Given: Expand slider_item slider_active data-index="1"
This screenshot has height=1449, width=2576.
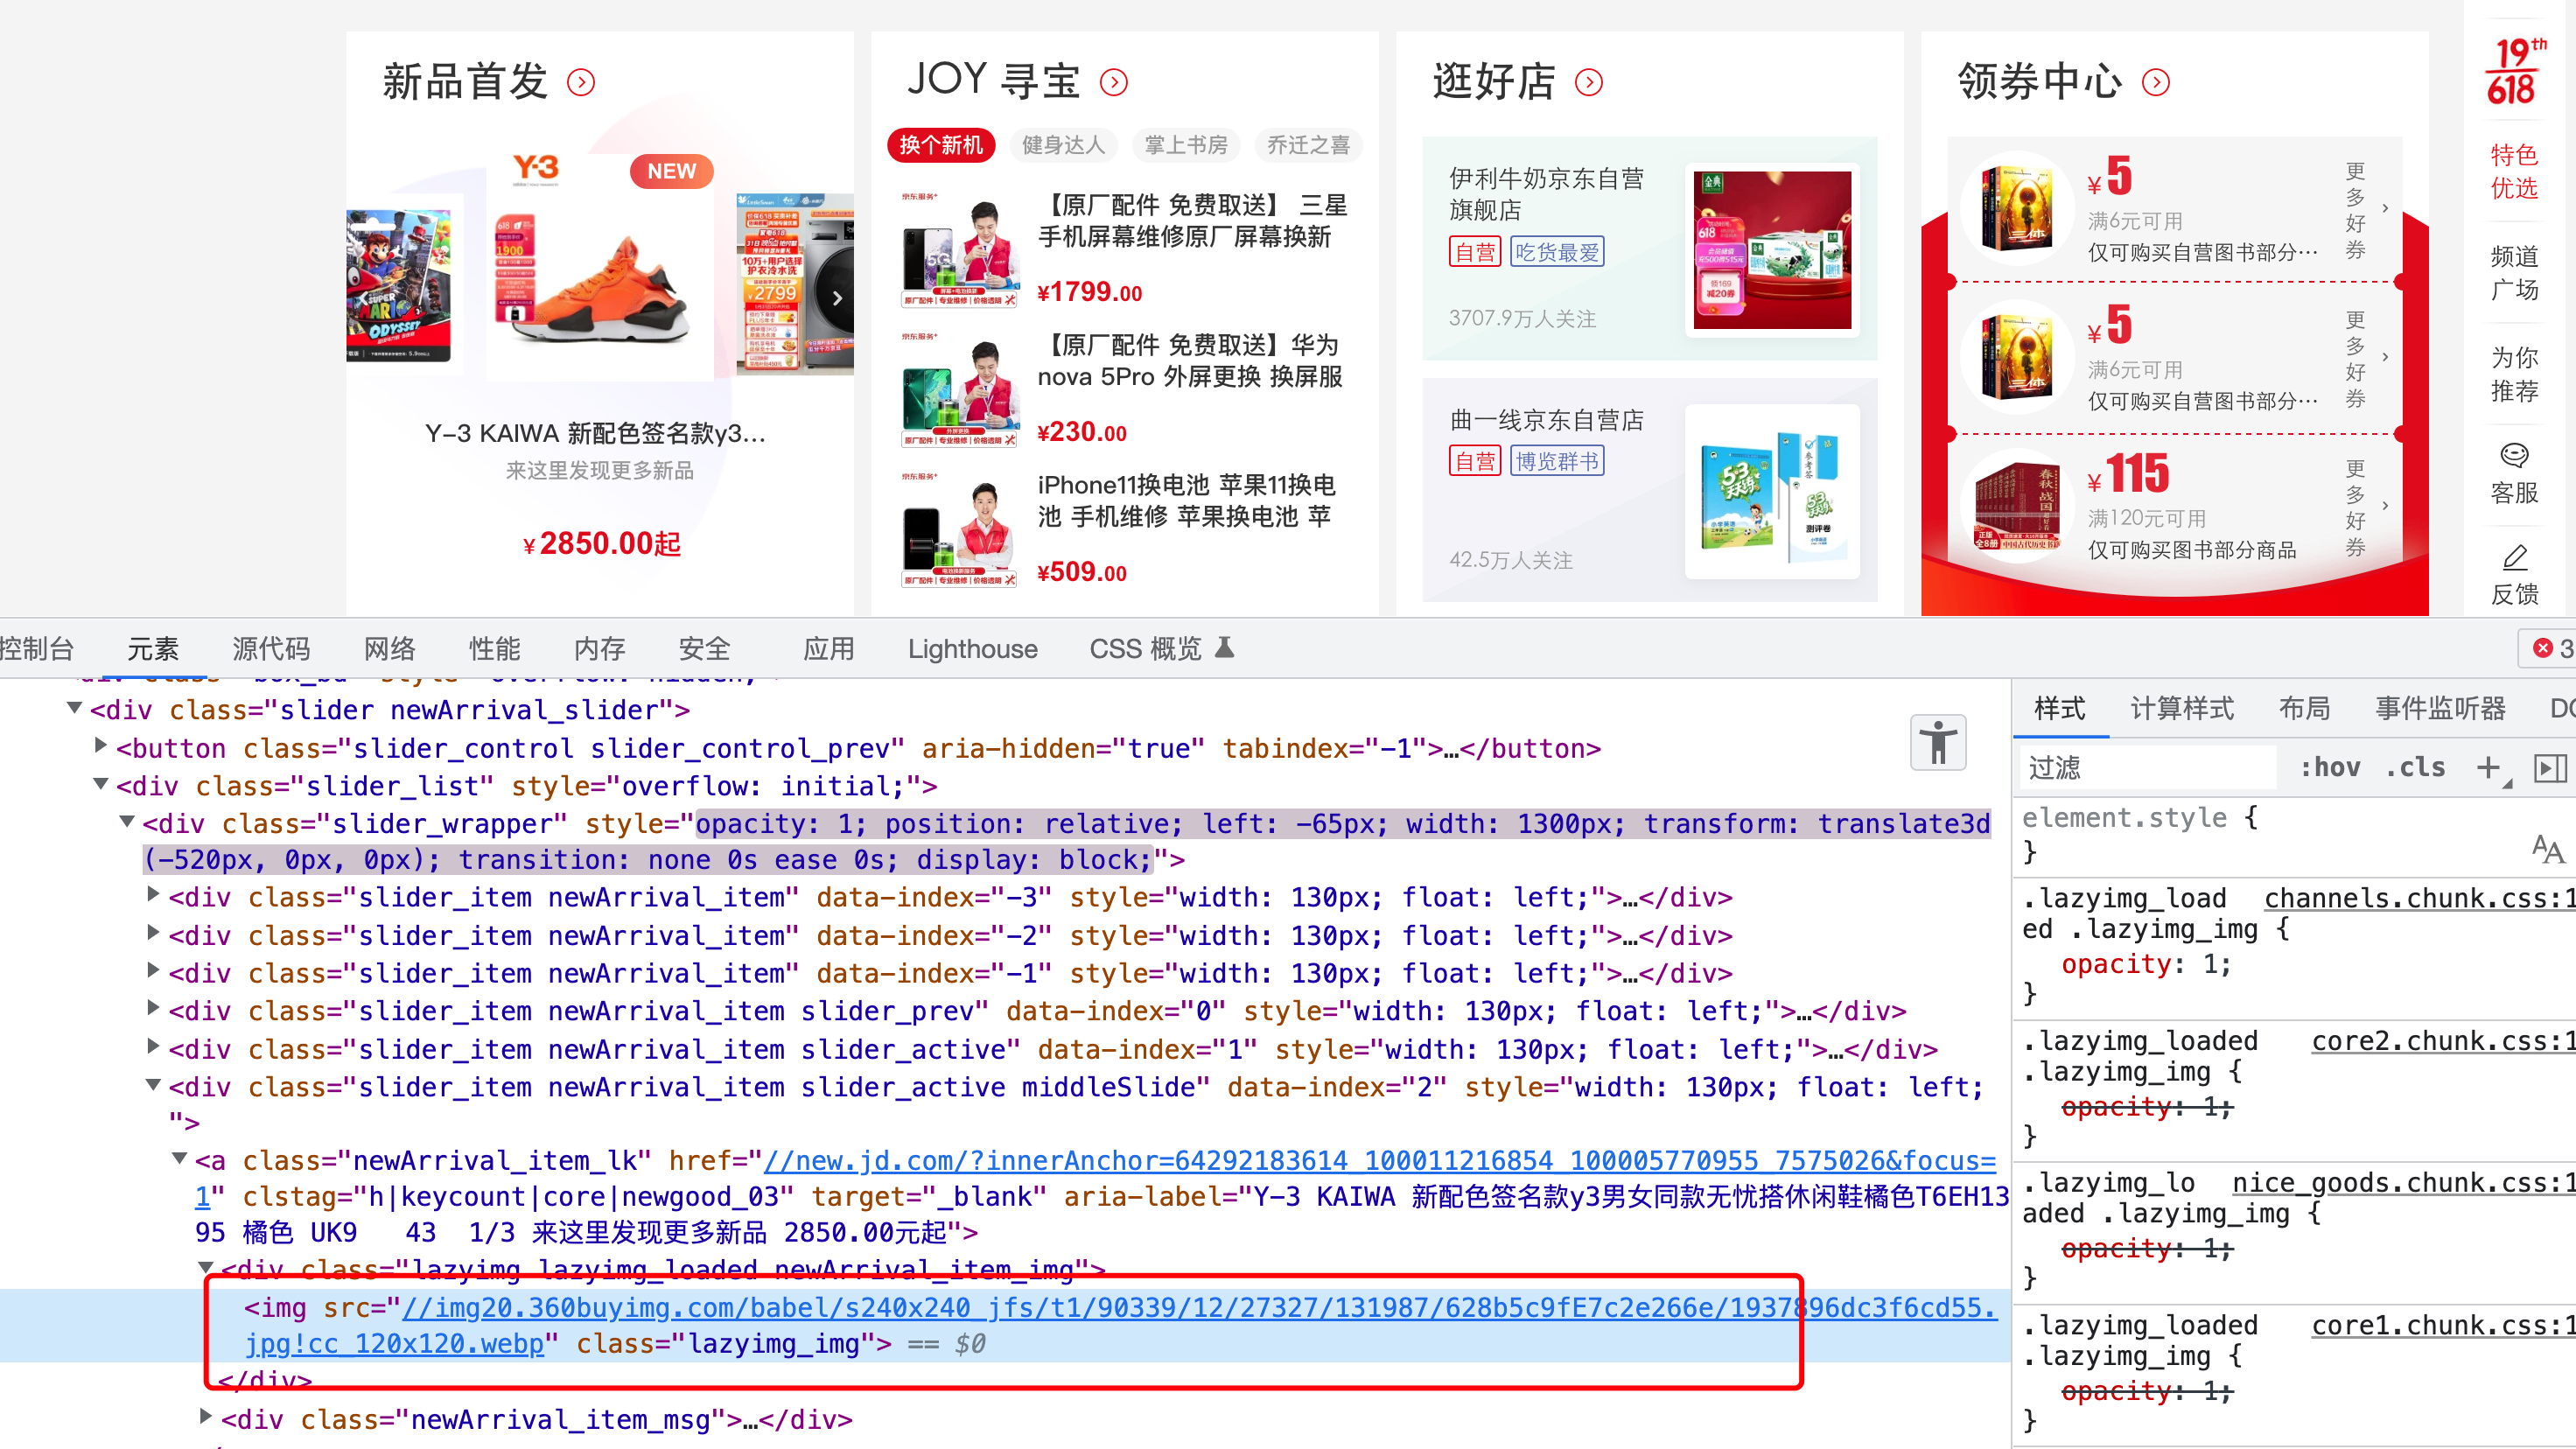Looking at the screenshot, I should tap(153, 1047).
